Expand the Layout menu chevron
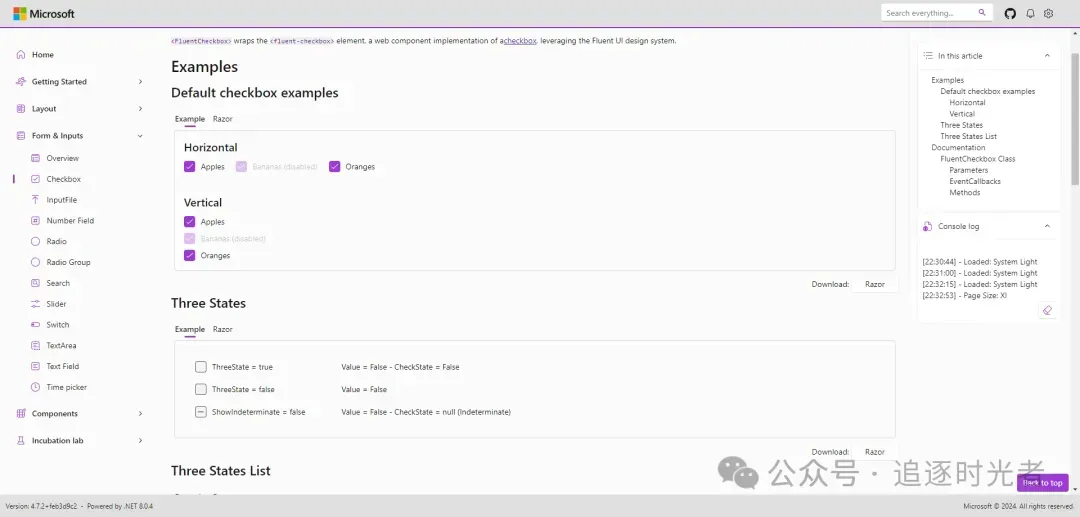 click(x=141, y=109)
